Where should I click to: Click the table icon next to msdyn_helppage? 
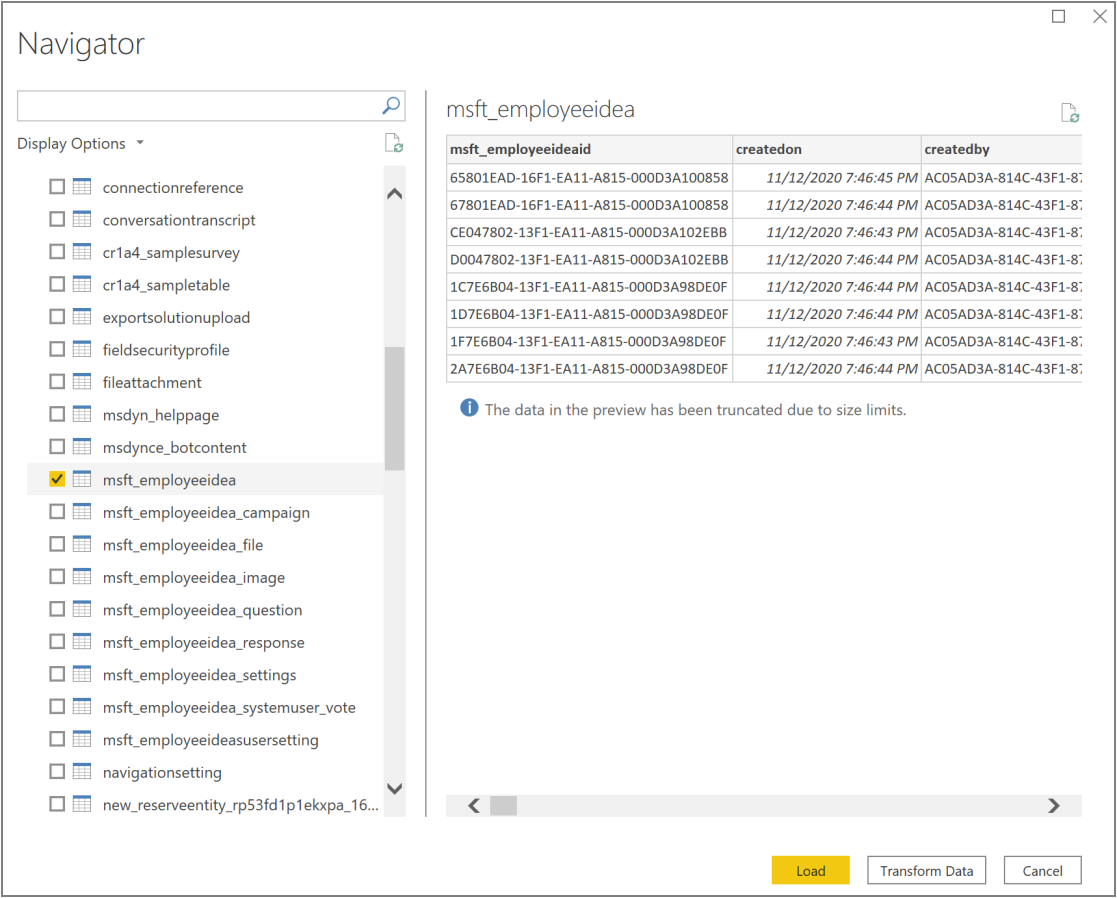pyautogui.click(x=82, y=415)
